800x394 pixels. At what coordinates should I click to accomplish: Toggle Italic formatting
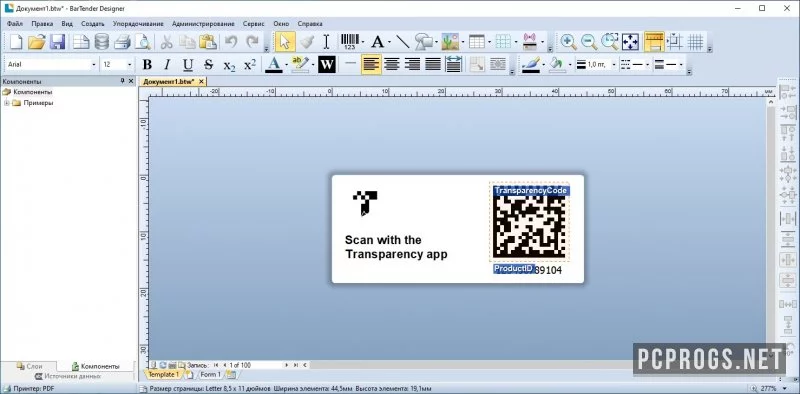coord(167,65)
